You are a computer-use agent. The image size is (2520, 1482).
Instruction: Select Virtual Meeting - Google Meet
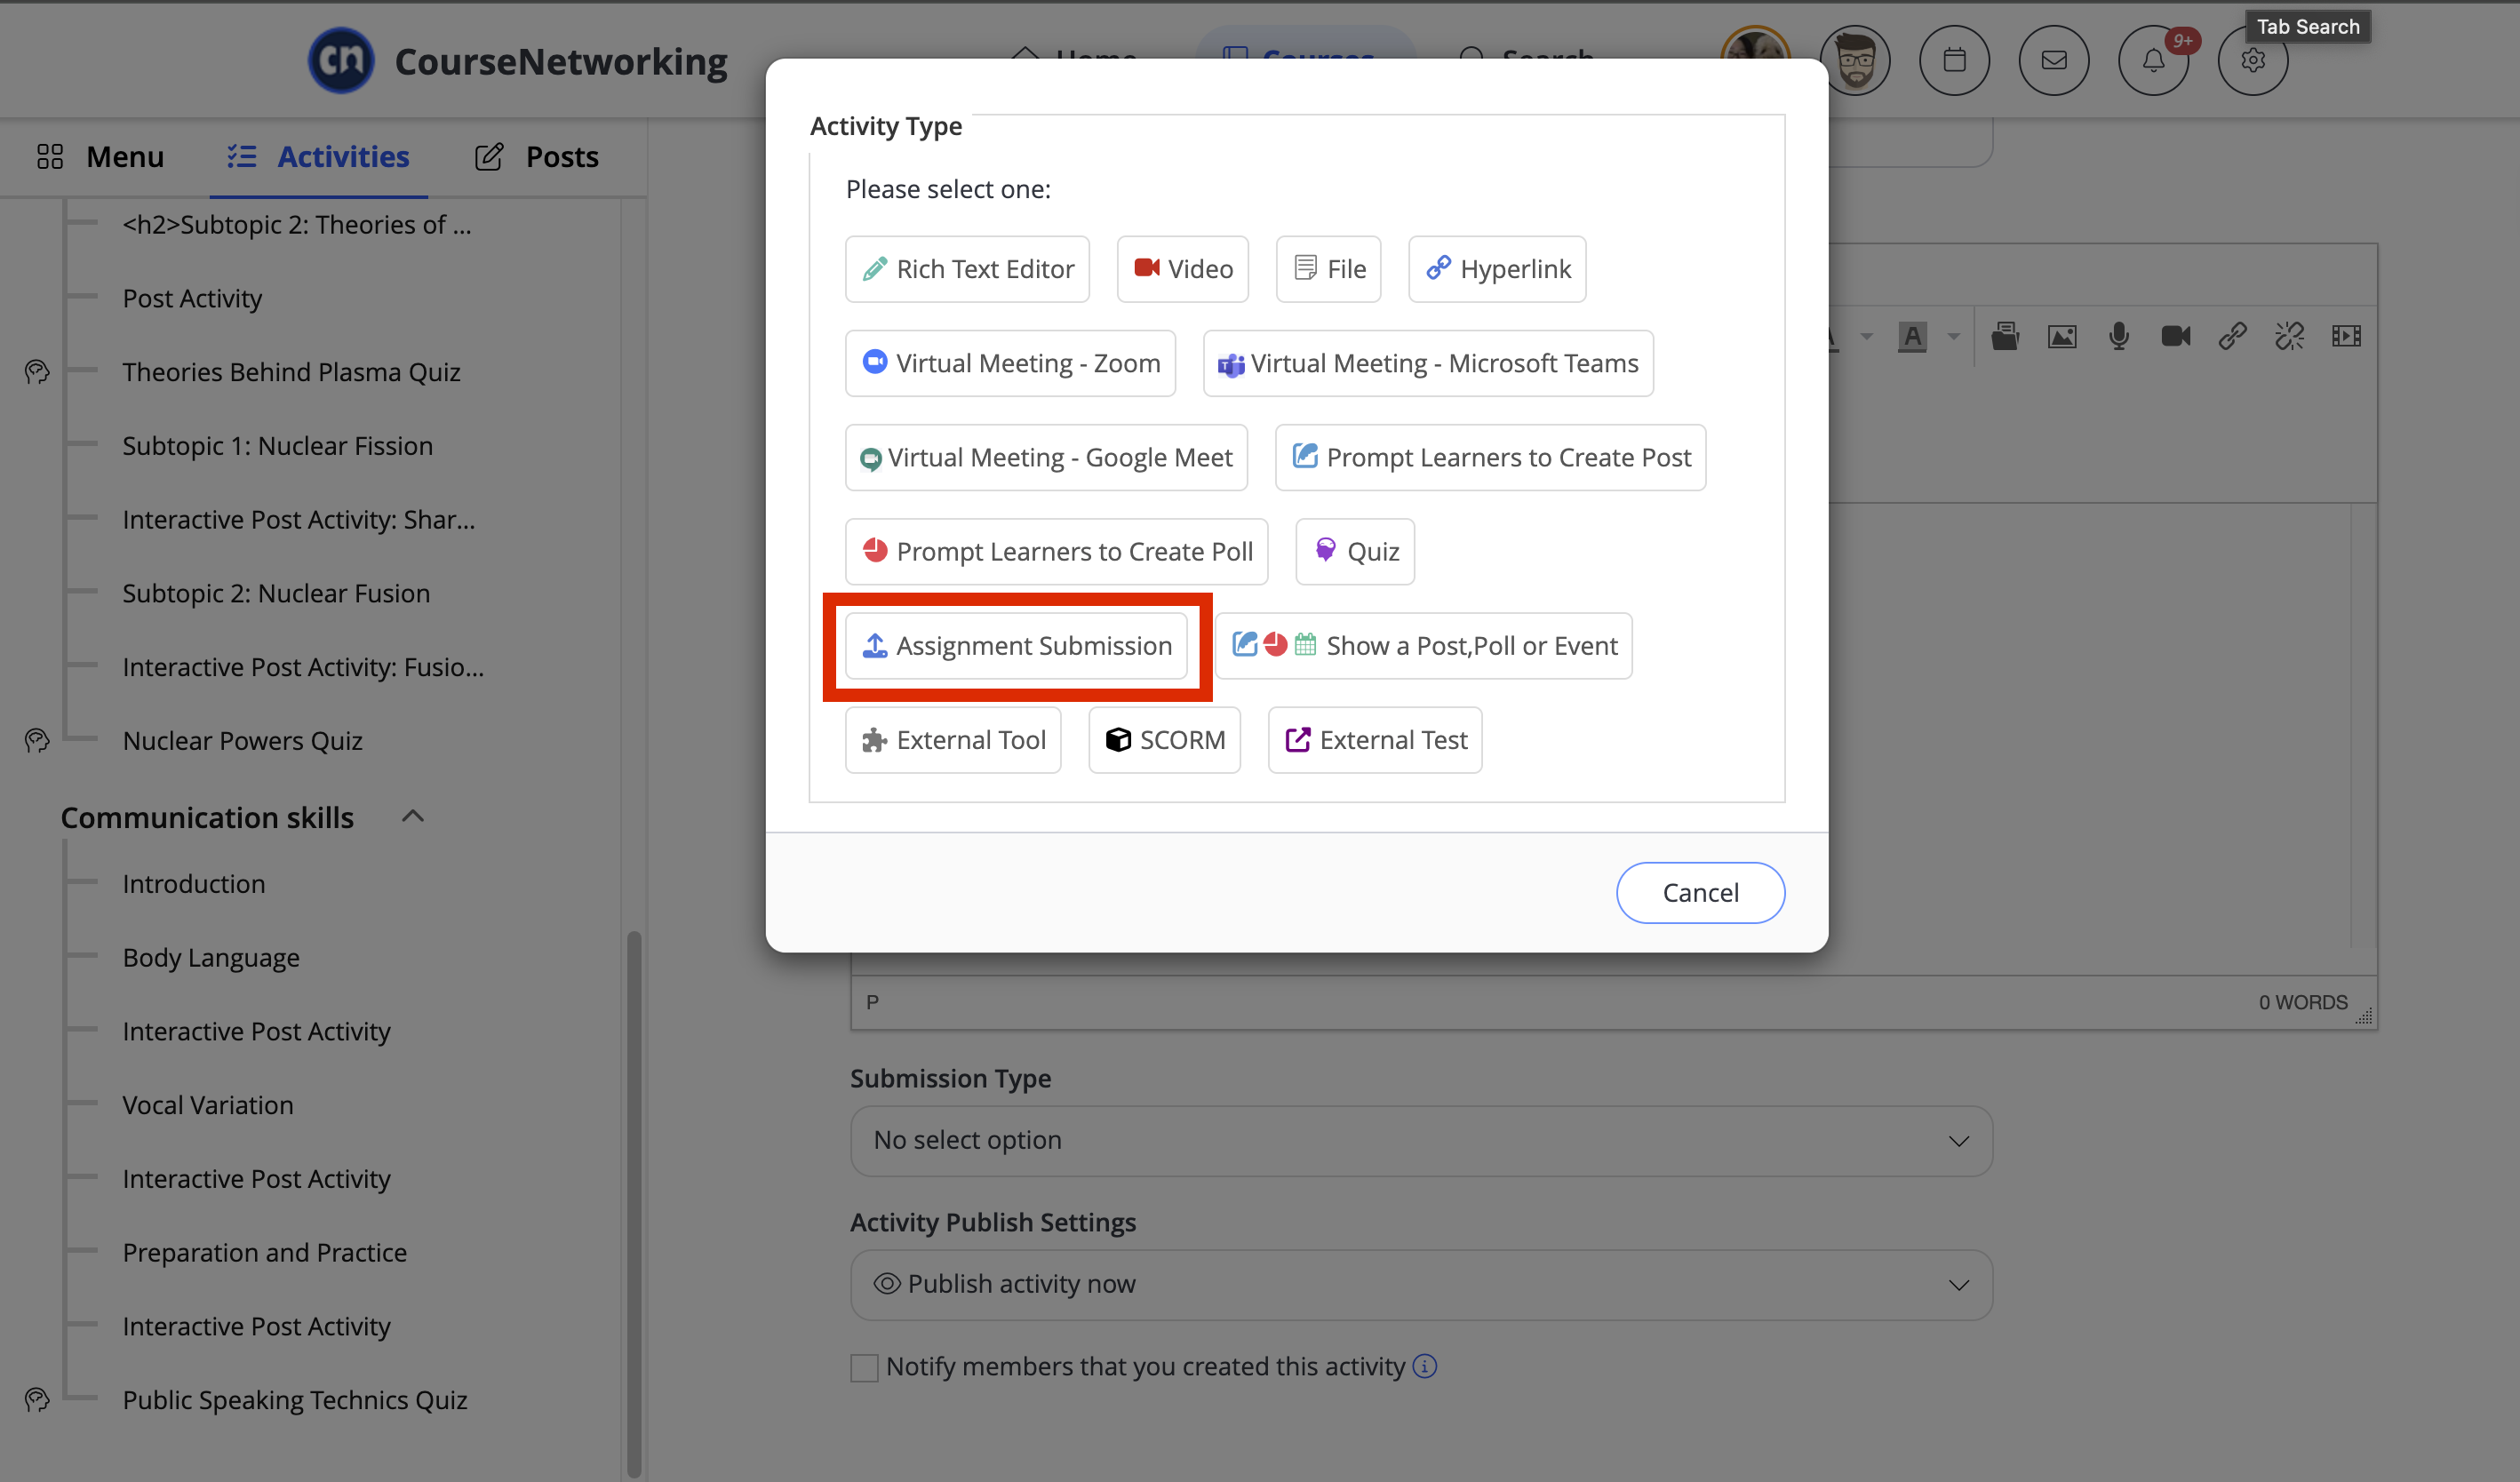[x=1046, y=457]
